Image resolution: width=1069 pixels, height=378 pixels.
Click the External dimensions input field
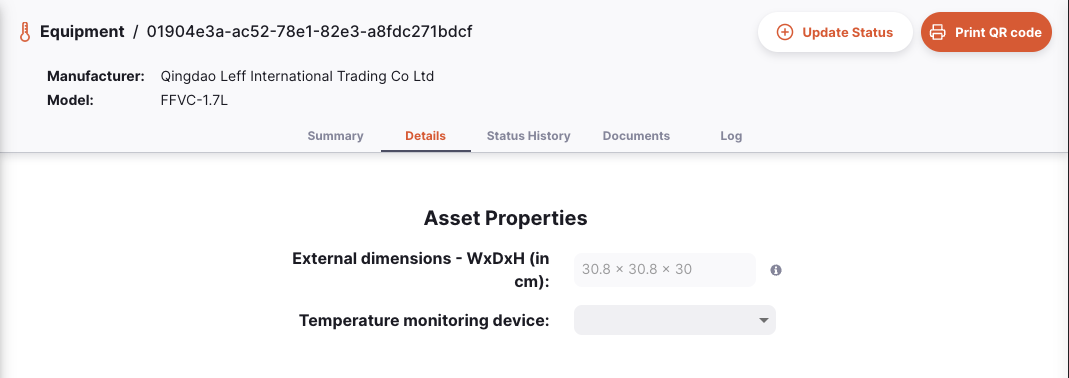pos(665,270)
